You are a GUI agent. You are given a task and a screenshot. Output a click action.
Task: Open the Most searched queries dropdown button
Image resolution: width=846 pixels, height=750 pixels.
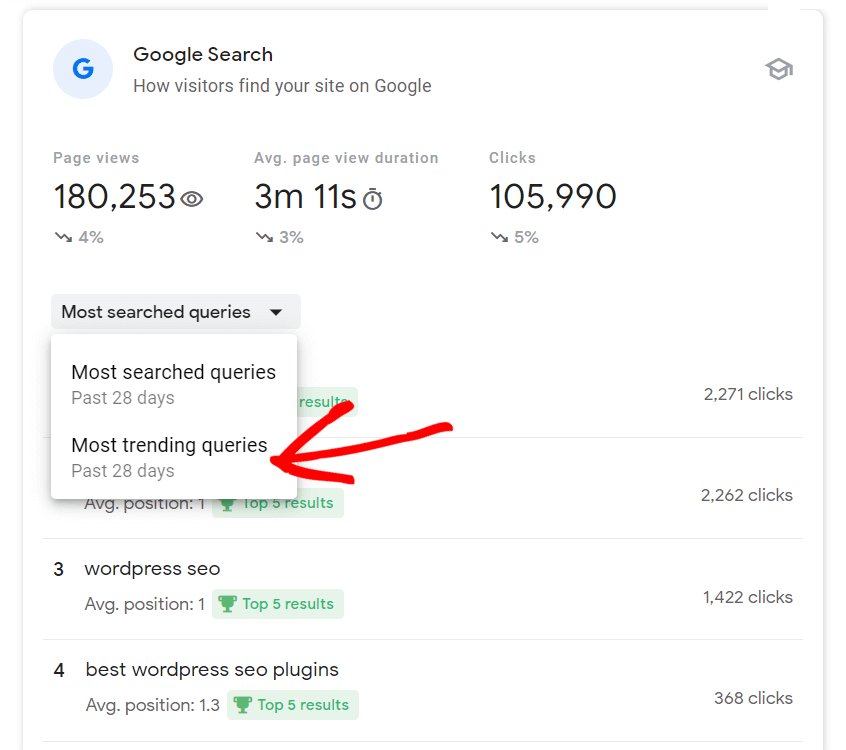(x=175, y=312)
